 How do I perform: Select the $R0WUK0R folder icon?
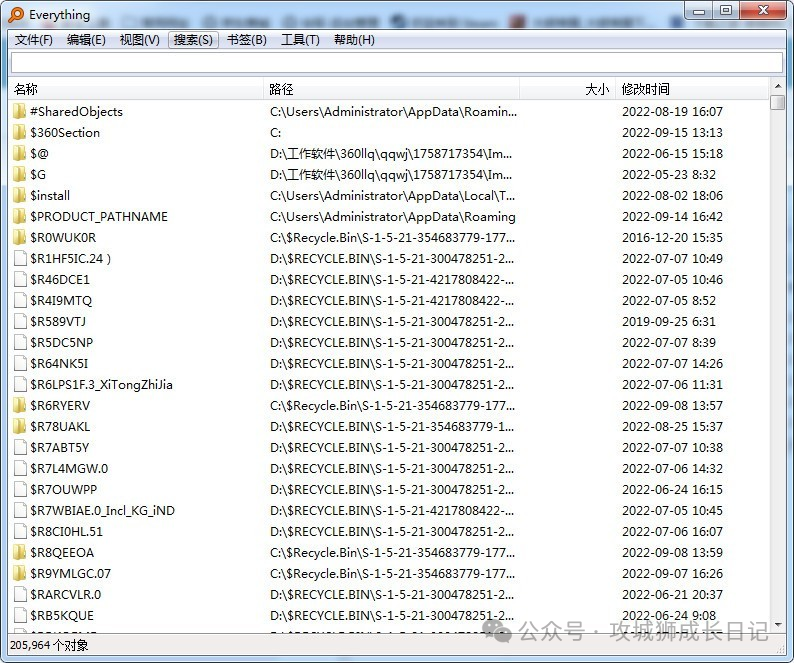(x=19, y=238)
